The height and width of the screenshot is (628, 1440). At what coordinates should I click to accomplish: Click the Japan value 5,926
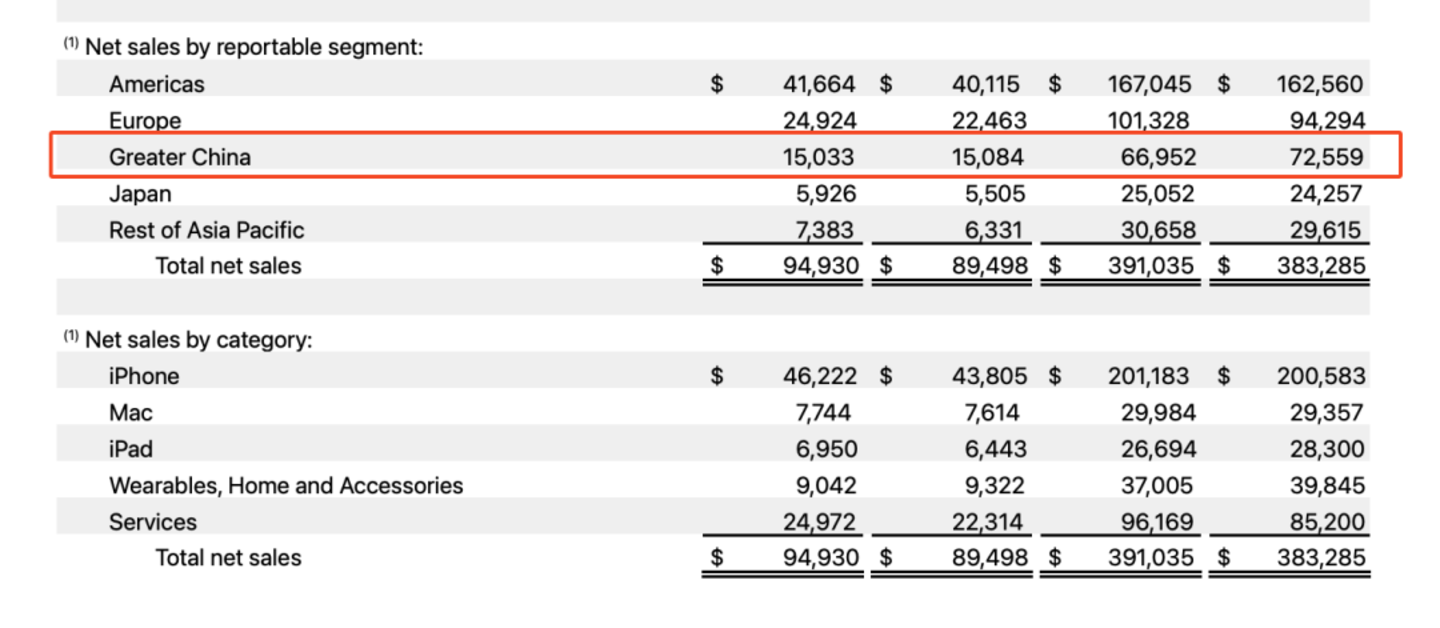pyautogui.click(x=826, y=193)
